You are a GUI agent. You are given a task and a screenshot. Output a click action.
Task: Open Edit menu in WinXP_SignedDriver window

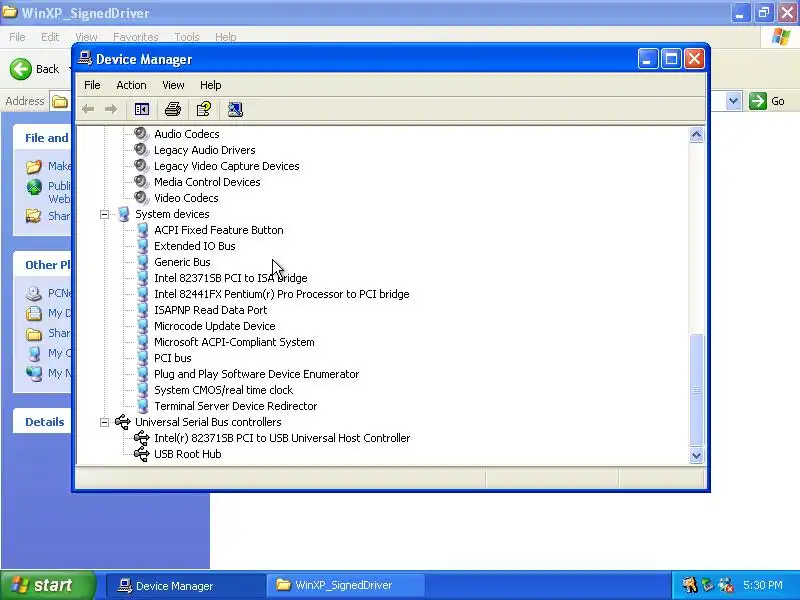click(49, 37)
